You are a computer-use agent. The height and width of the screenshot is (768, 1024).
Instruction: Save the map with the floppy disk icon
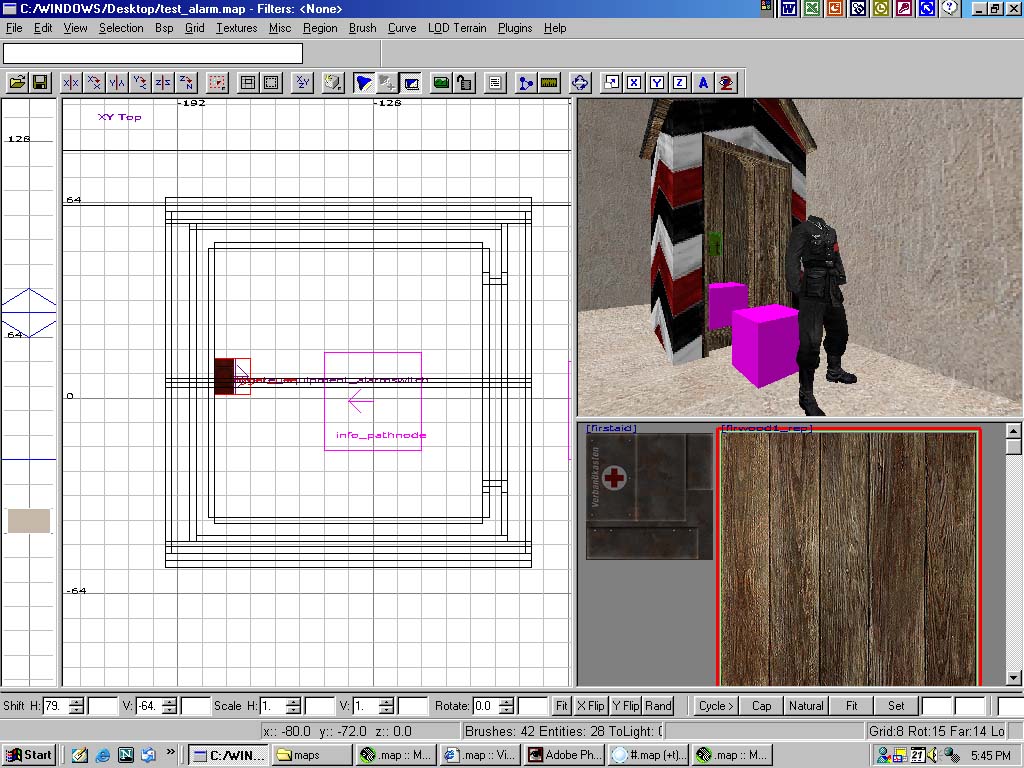(x=40, y=83)
